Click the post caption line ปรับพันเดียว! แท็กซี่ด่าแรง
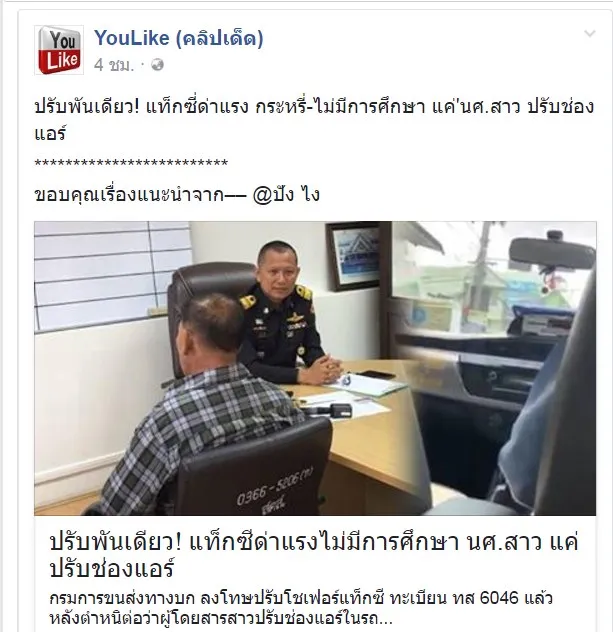The height and width of the screenshot is (632, 613). pyautogui.click(x=314, y=120)
